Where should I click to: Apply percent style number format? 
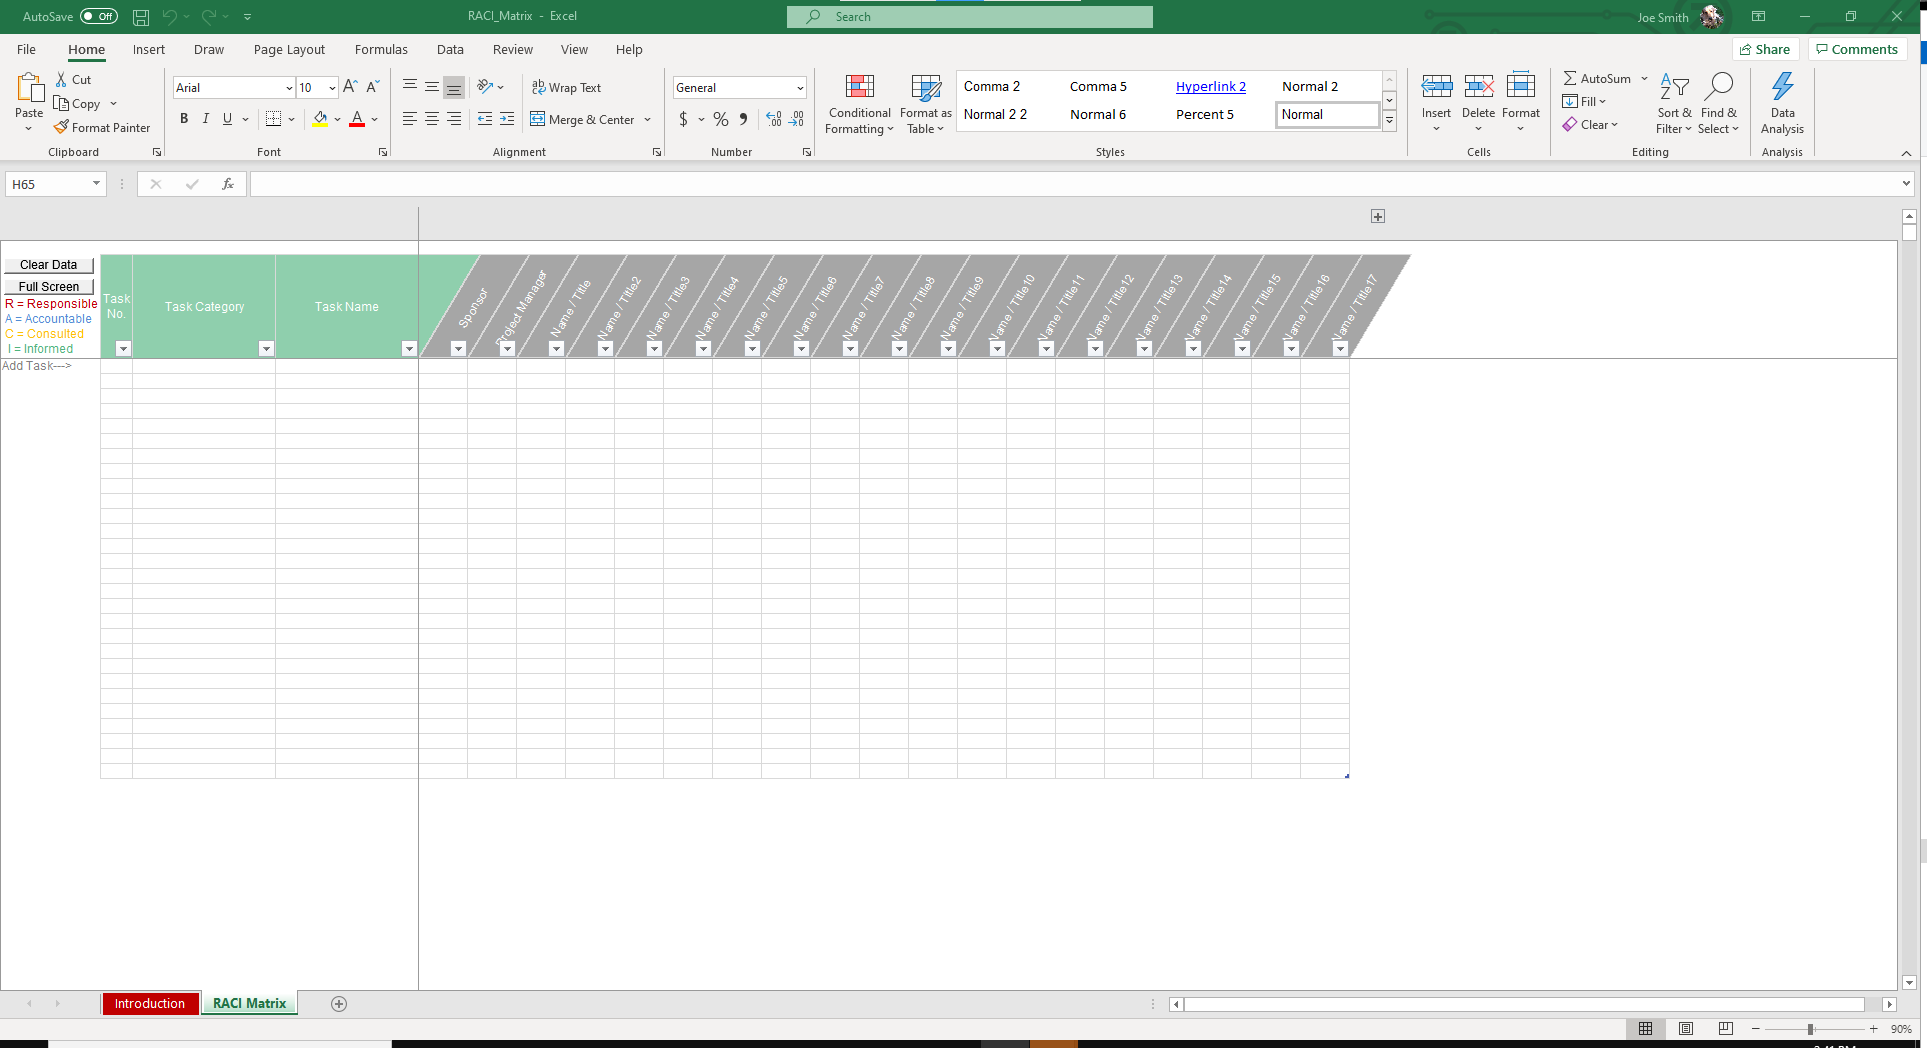tap(721, 119)
